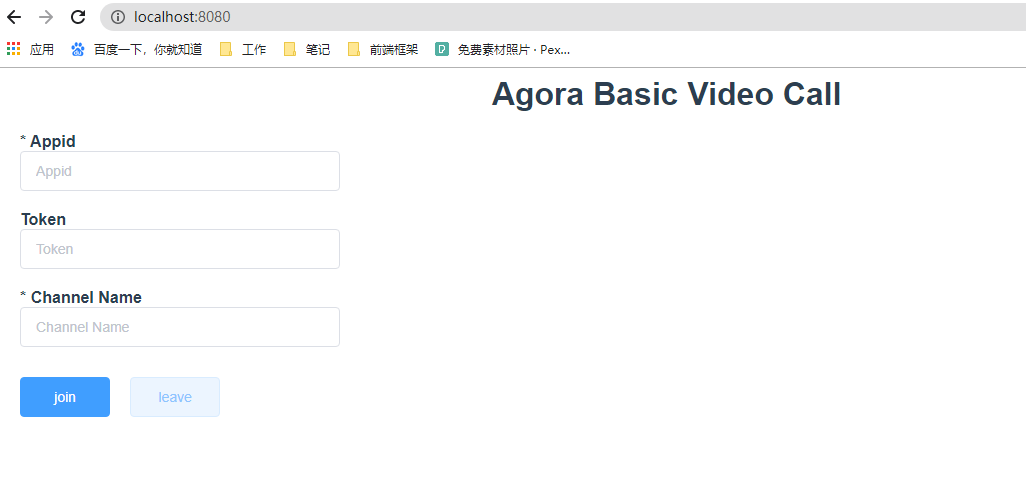Click the Channel Name input field
Viewport: 1026px width, 481px height.
pyautogui.click(x=180, y=327)
